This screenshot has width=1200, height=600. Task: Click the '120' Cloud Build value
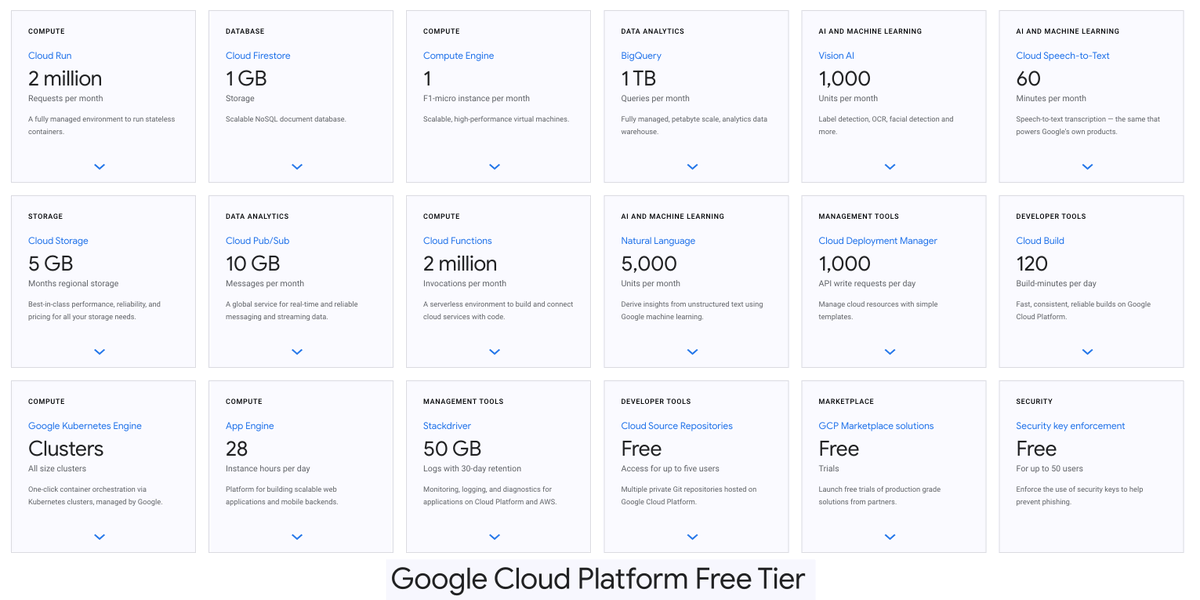tap(1032, 264)
